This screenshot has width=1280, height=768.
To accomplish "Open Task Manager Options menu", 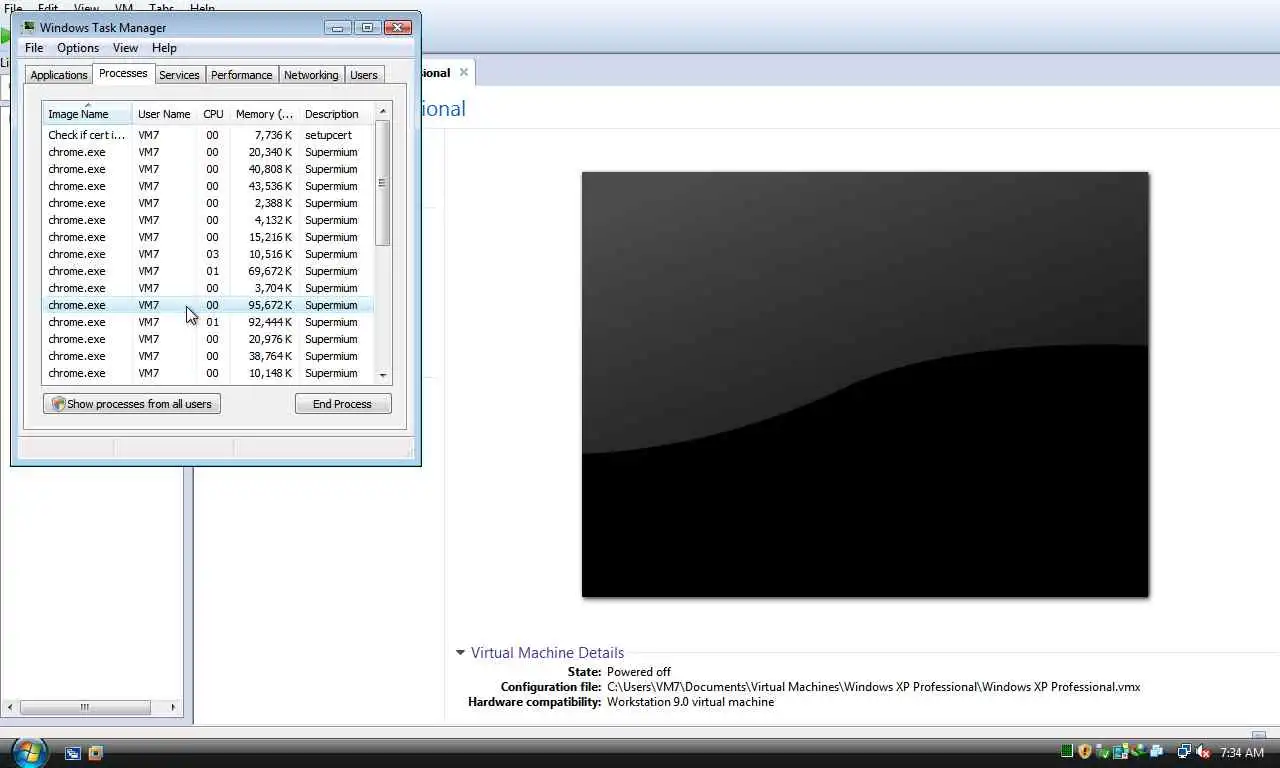I will click(78, 48).
